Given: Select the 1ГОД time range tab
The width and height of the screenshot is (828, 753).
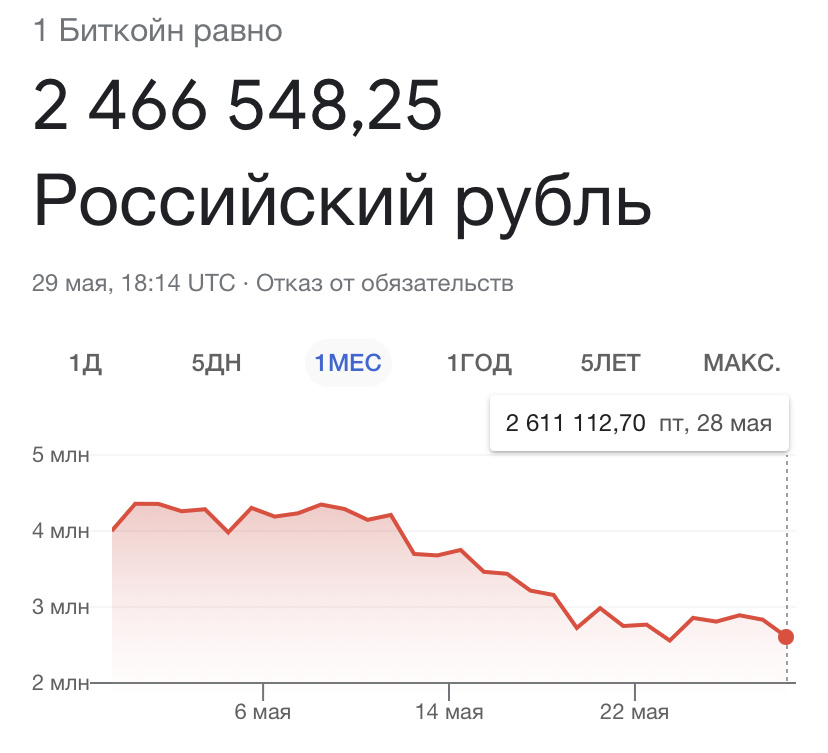Looking at the screenshot, I should pos(478,363).
